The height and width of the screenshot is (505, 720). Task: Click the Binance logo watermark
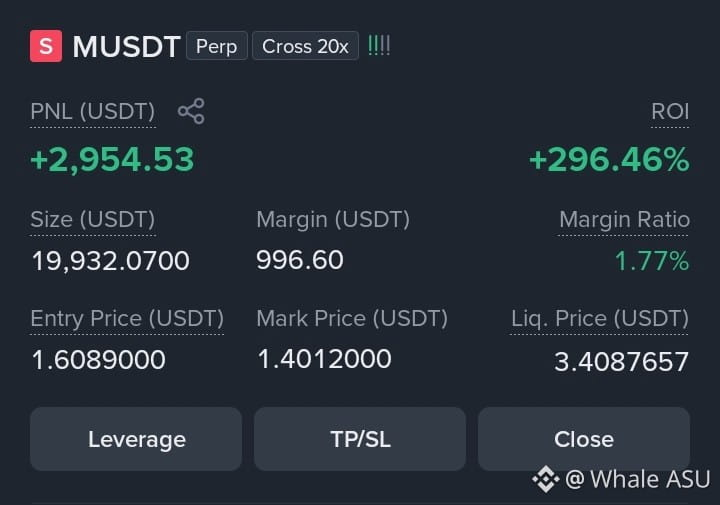(546, 479)
